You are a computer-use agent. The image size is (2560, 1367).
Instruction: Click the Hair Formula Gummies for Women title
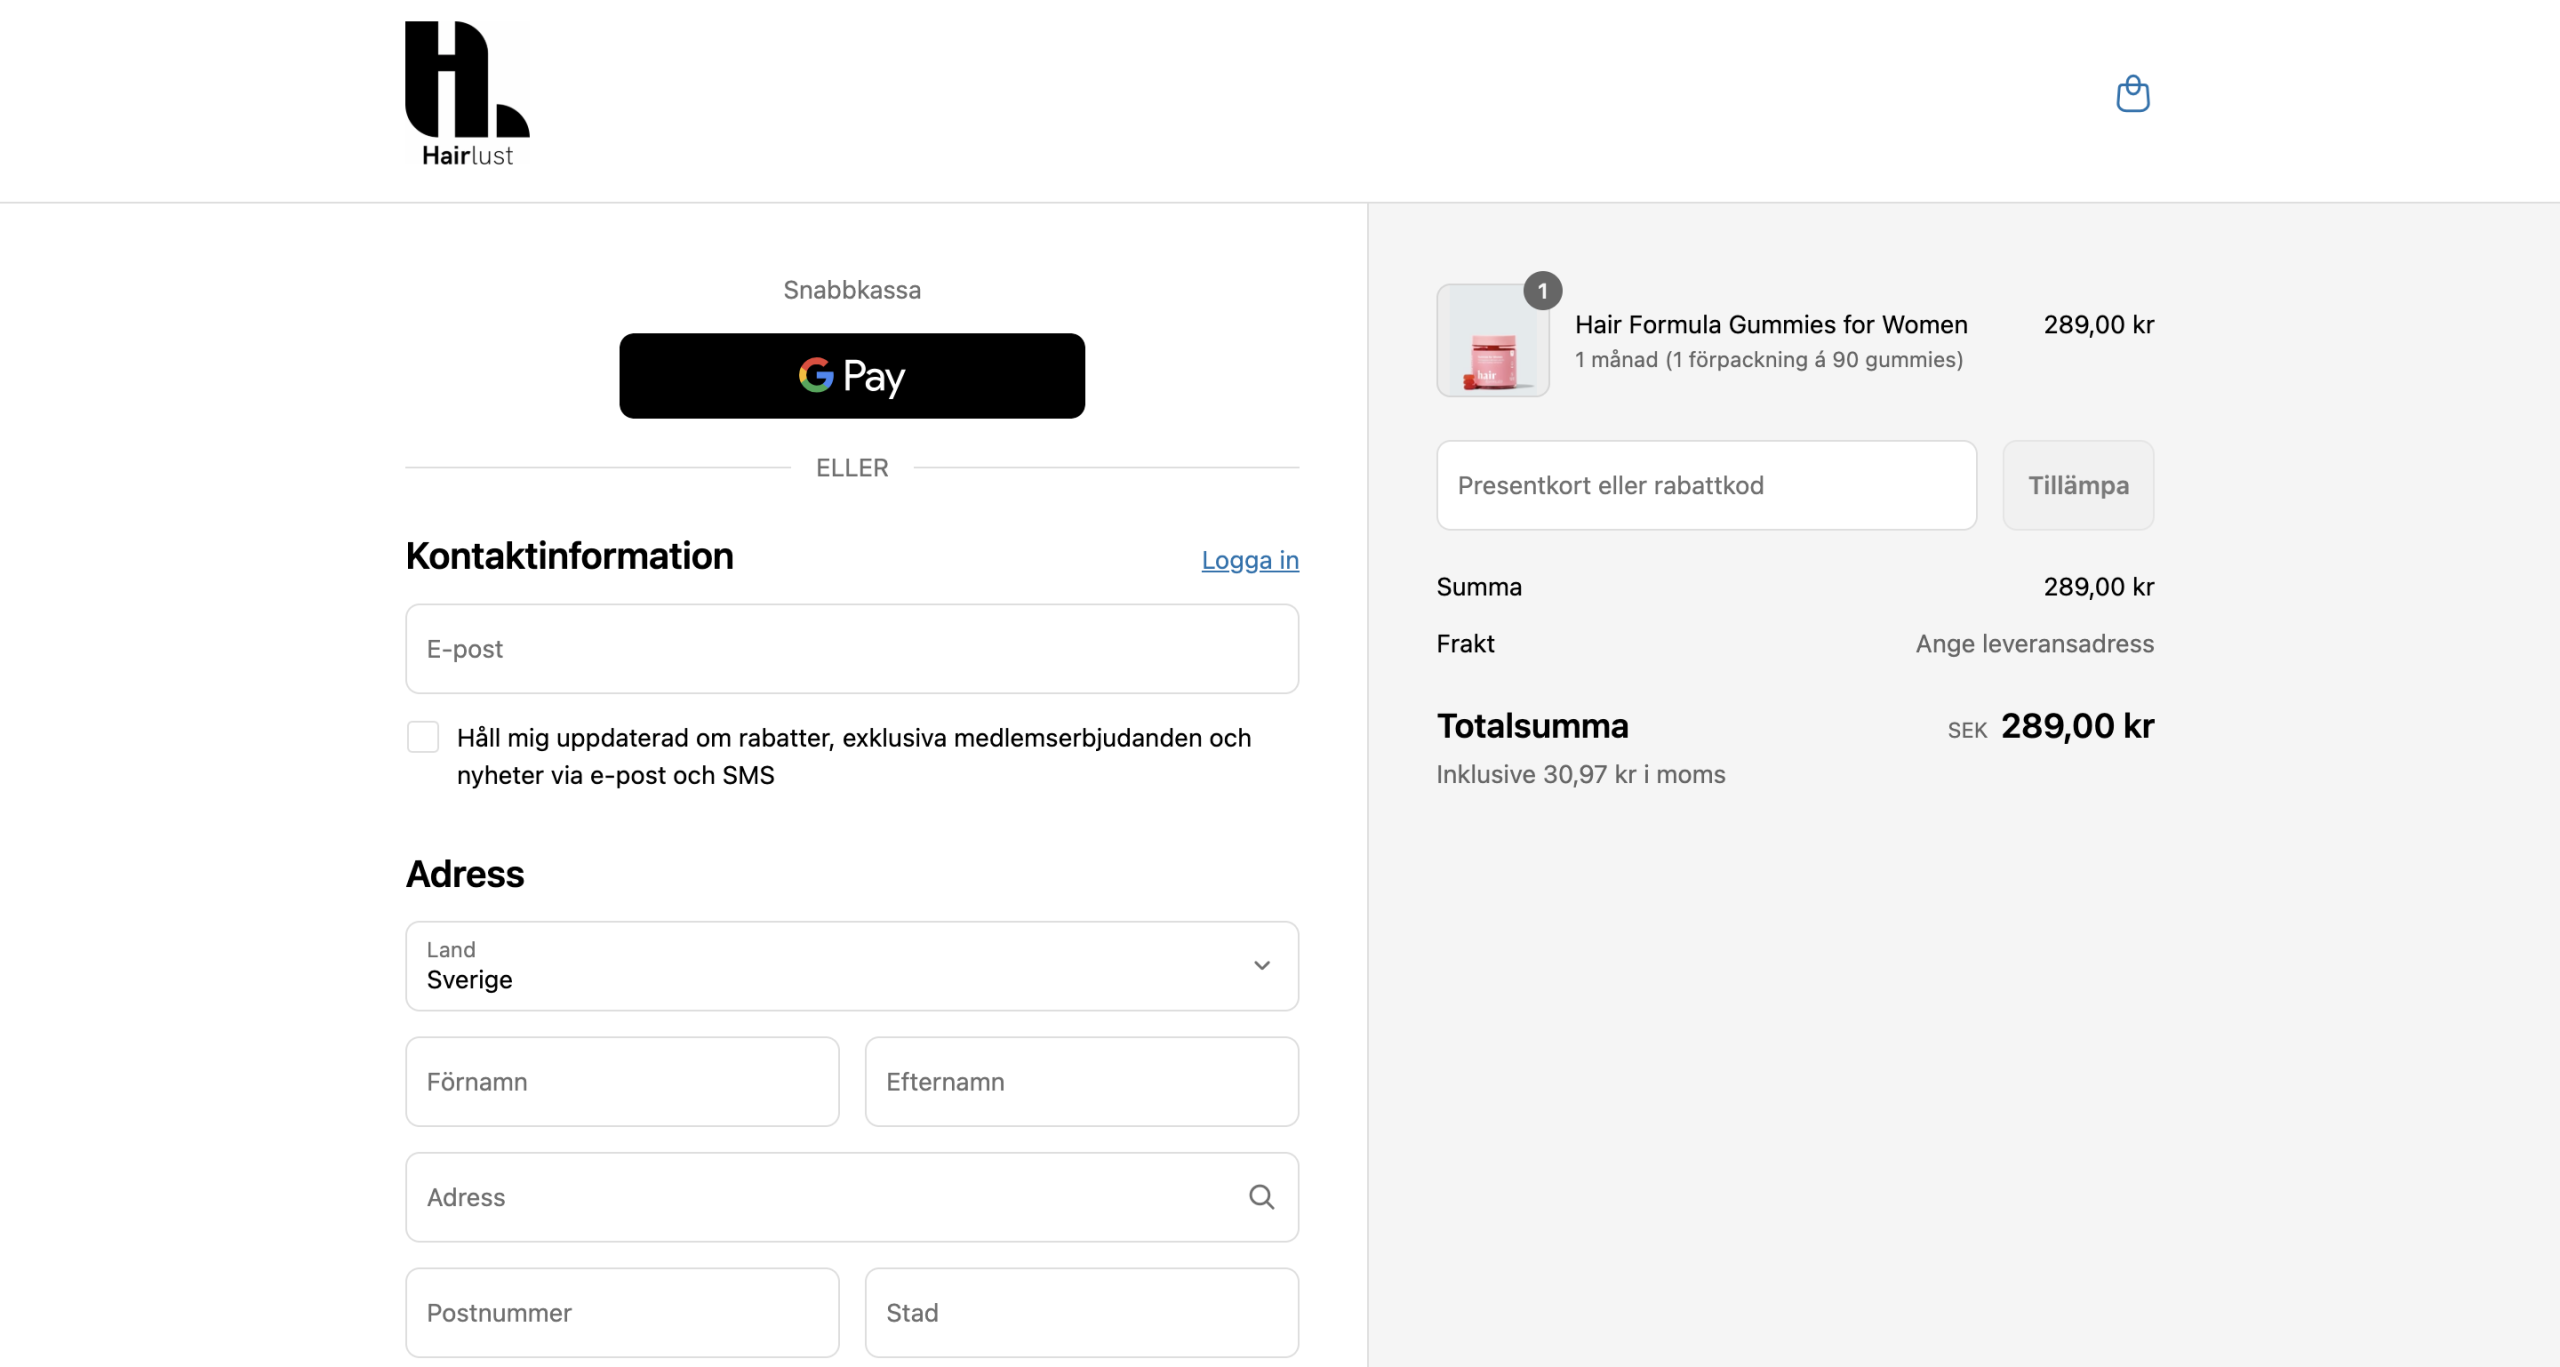click(1771, 325)
